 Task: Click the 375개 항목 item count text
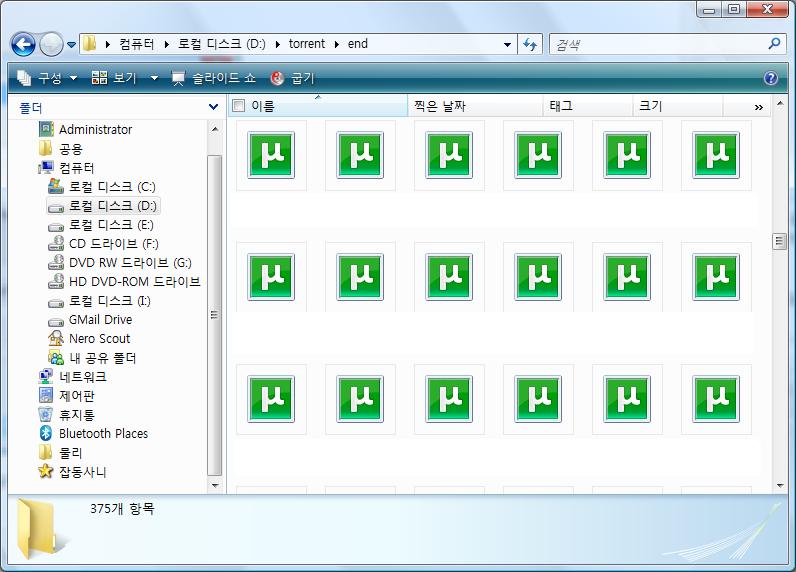pyautogui.click(x=122, y=509)
